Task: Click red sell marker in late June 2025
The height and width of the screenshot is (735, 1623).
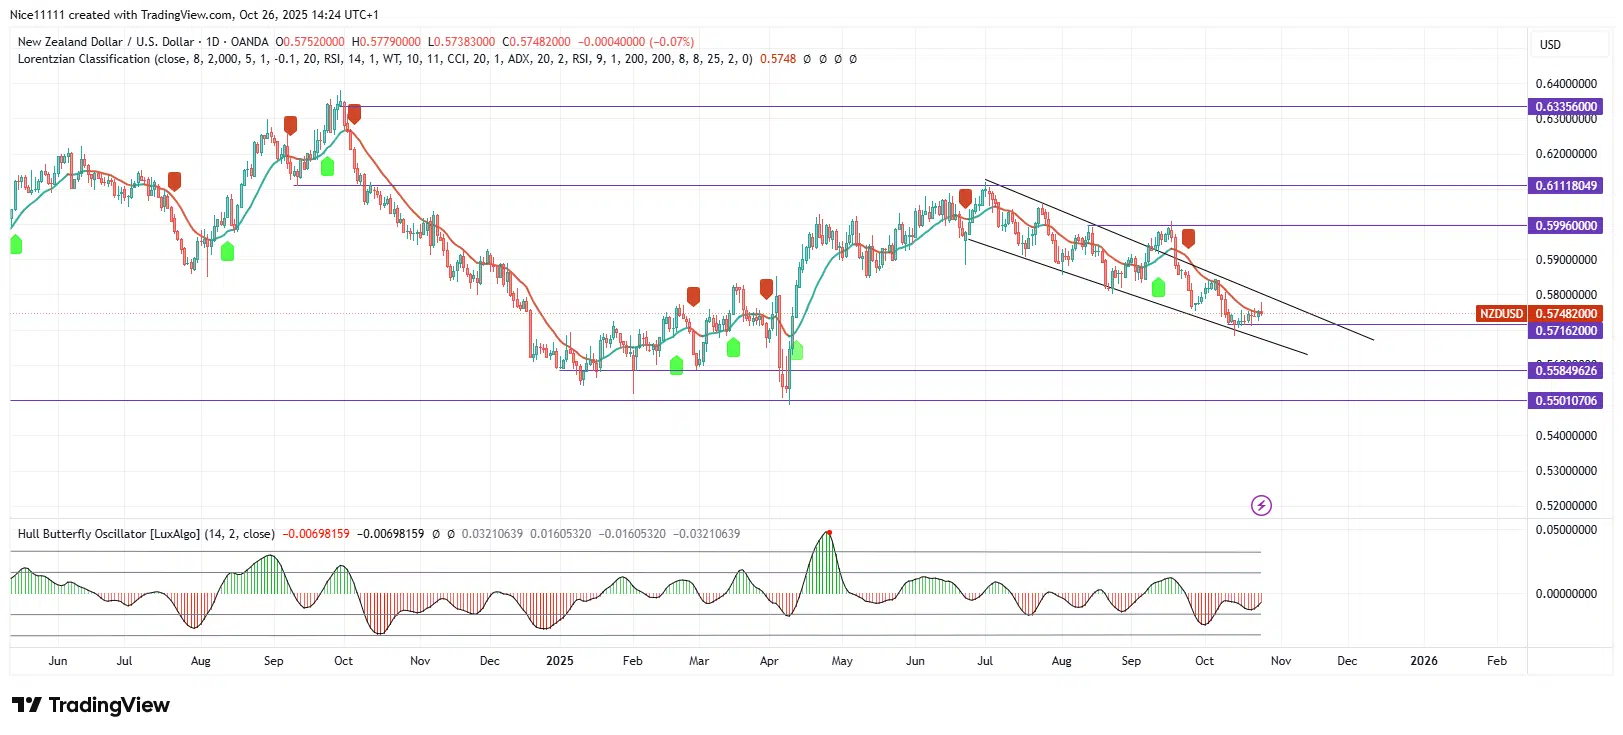Action: pyautogui.click(x=965, y=198)
